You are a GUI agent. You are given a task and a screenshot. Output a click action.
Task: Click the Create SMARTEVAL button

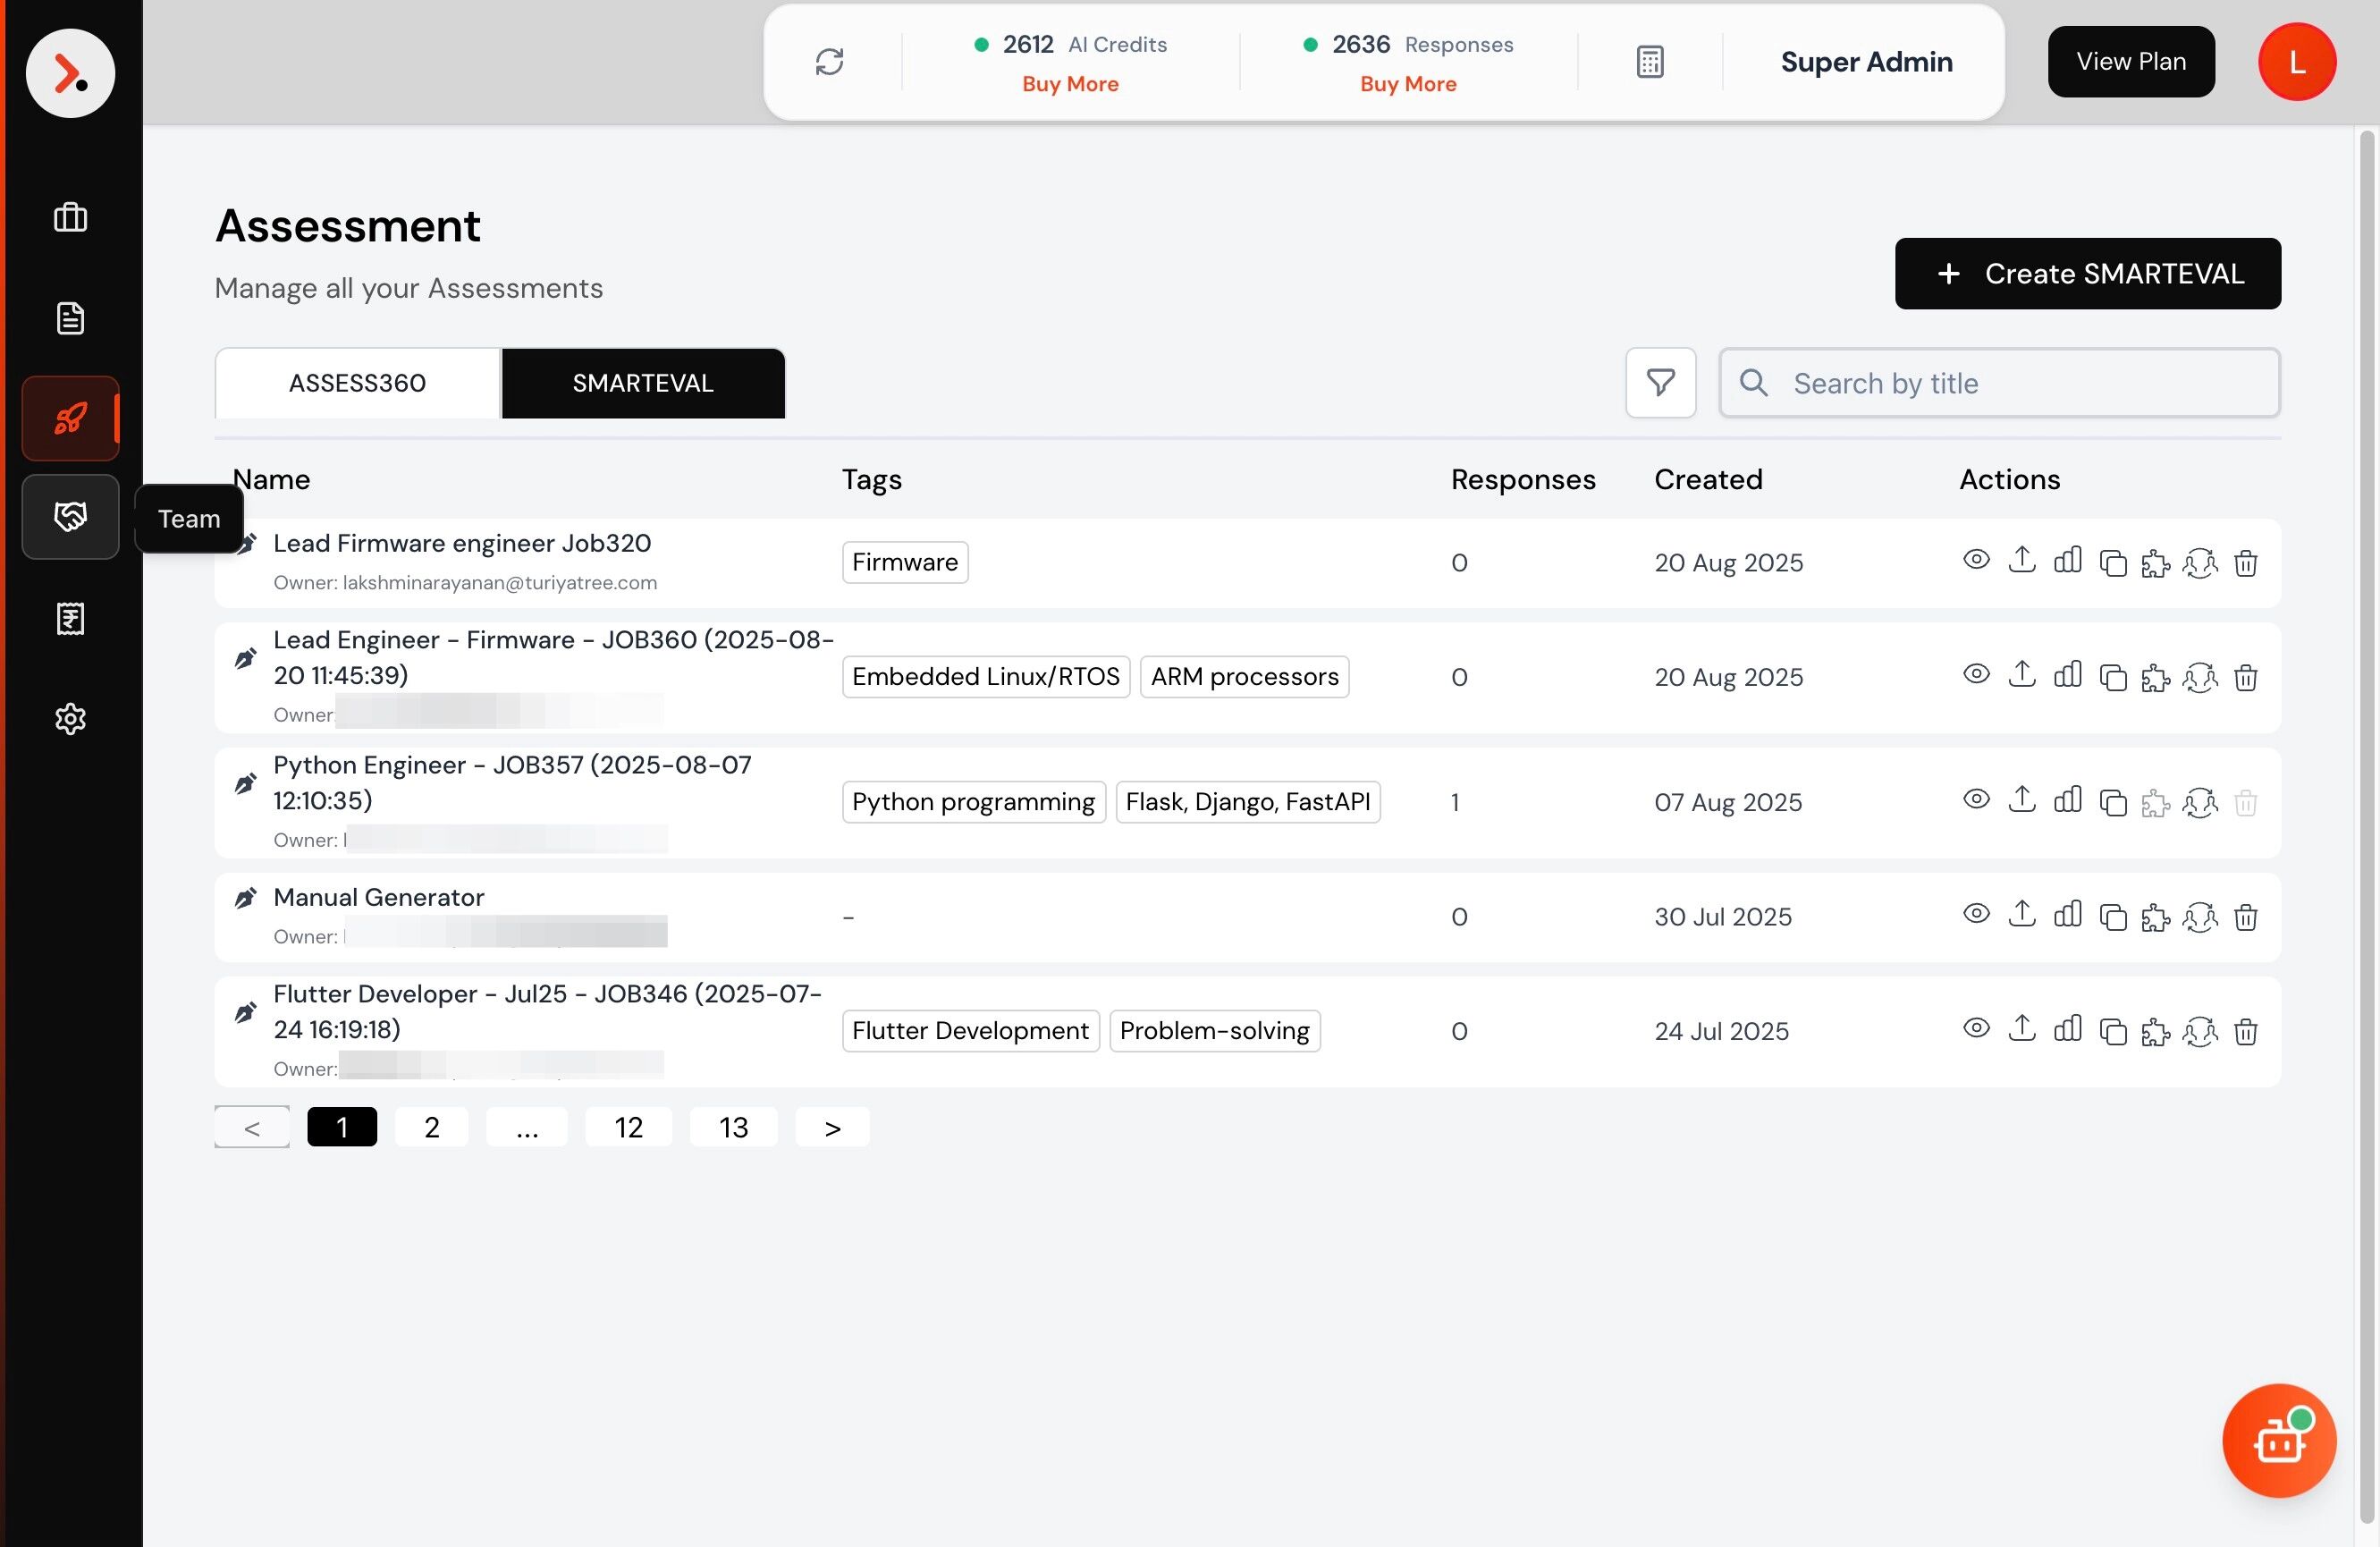pos(2086,273)
